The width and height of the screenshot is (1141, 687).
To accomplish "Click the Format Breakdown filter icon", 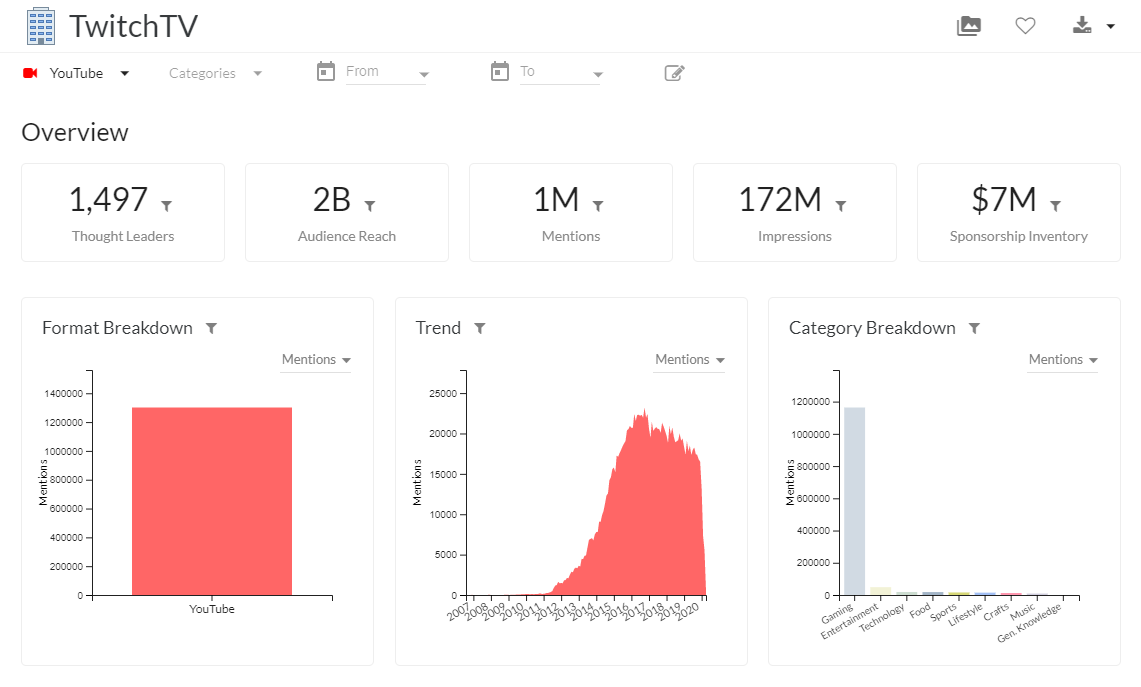I will pyautogui.click(x=211, y=328).
